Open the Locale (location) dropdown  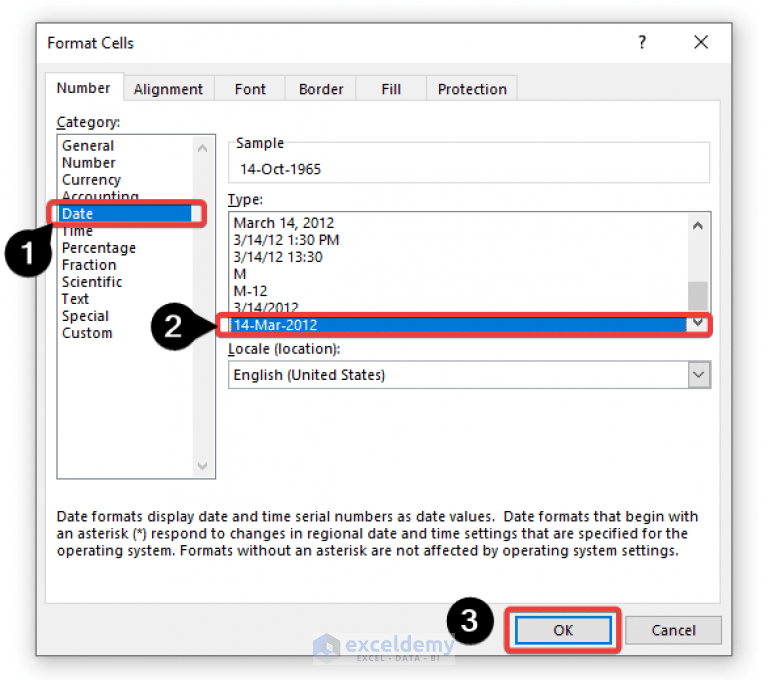tap(699, 375)
